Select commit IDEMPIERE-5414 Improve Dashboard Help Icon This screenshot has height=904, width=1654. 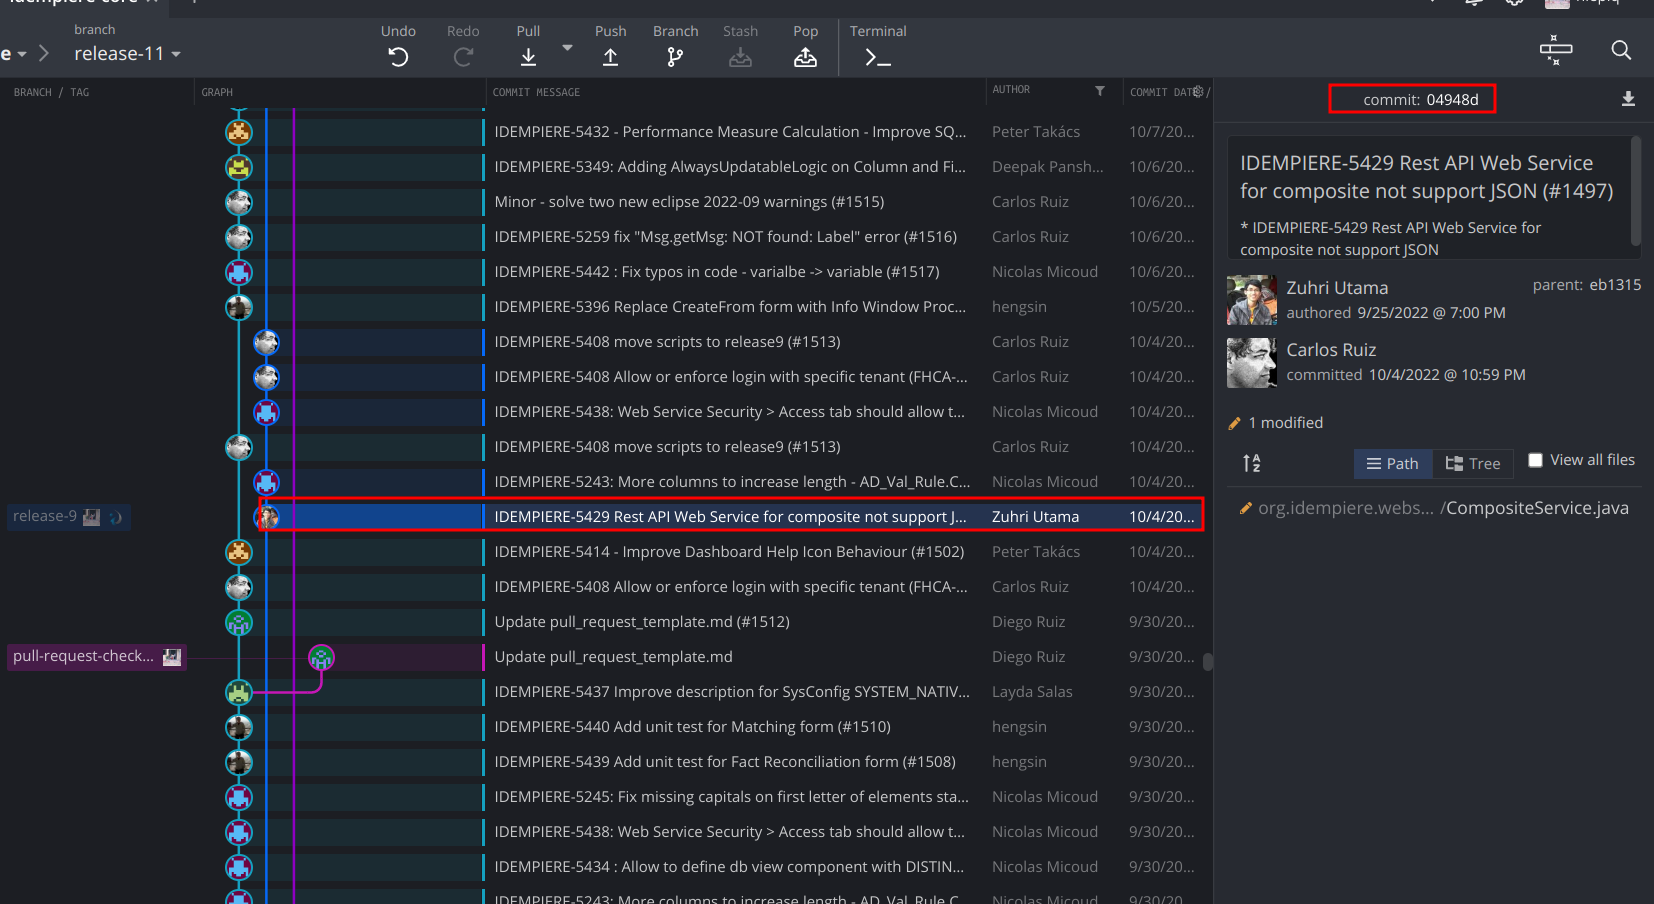pos(729,552)
